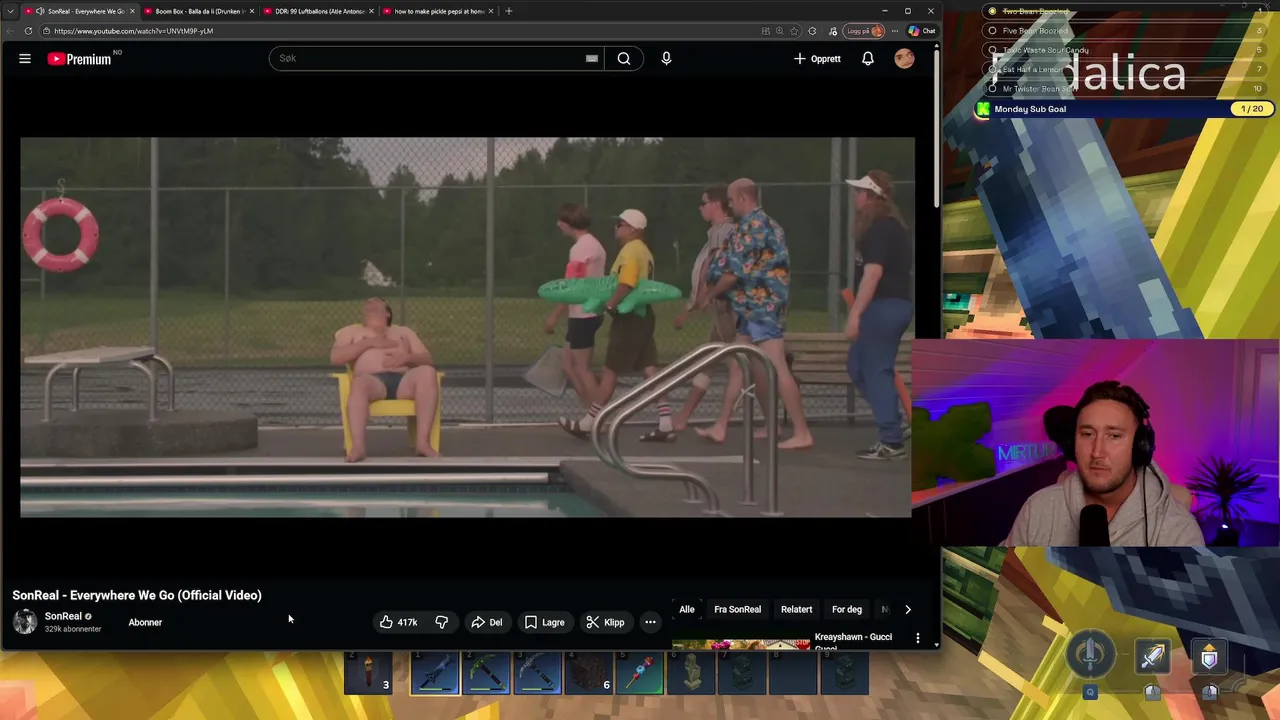1280x720 pixels.
Task: Click the '1 / 20' sub goal counter
Action: click(1252, 108)
